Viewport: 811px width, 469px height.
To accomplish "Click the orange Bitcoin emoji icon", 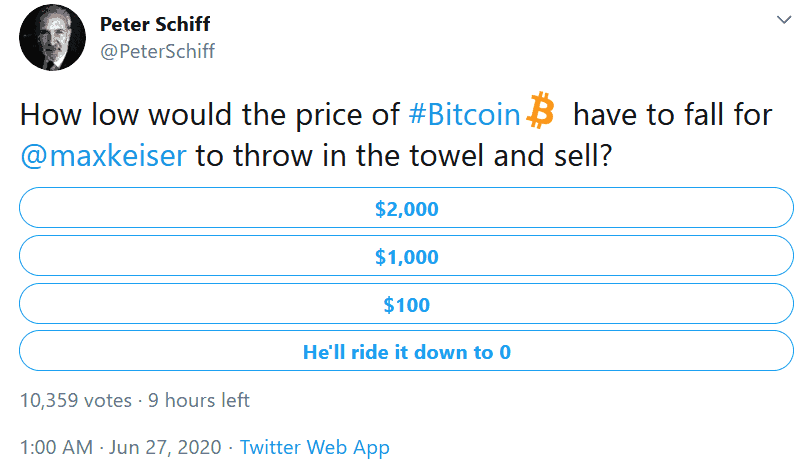I will click(540, 110).
